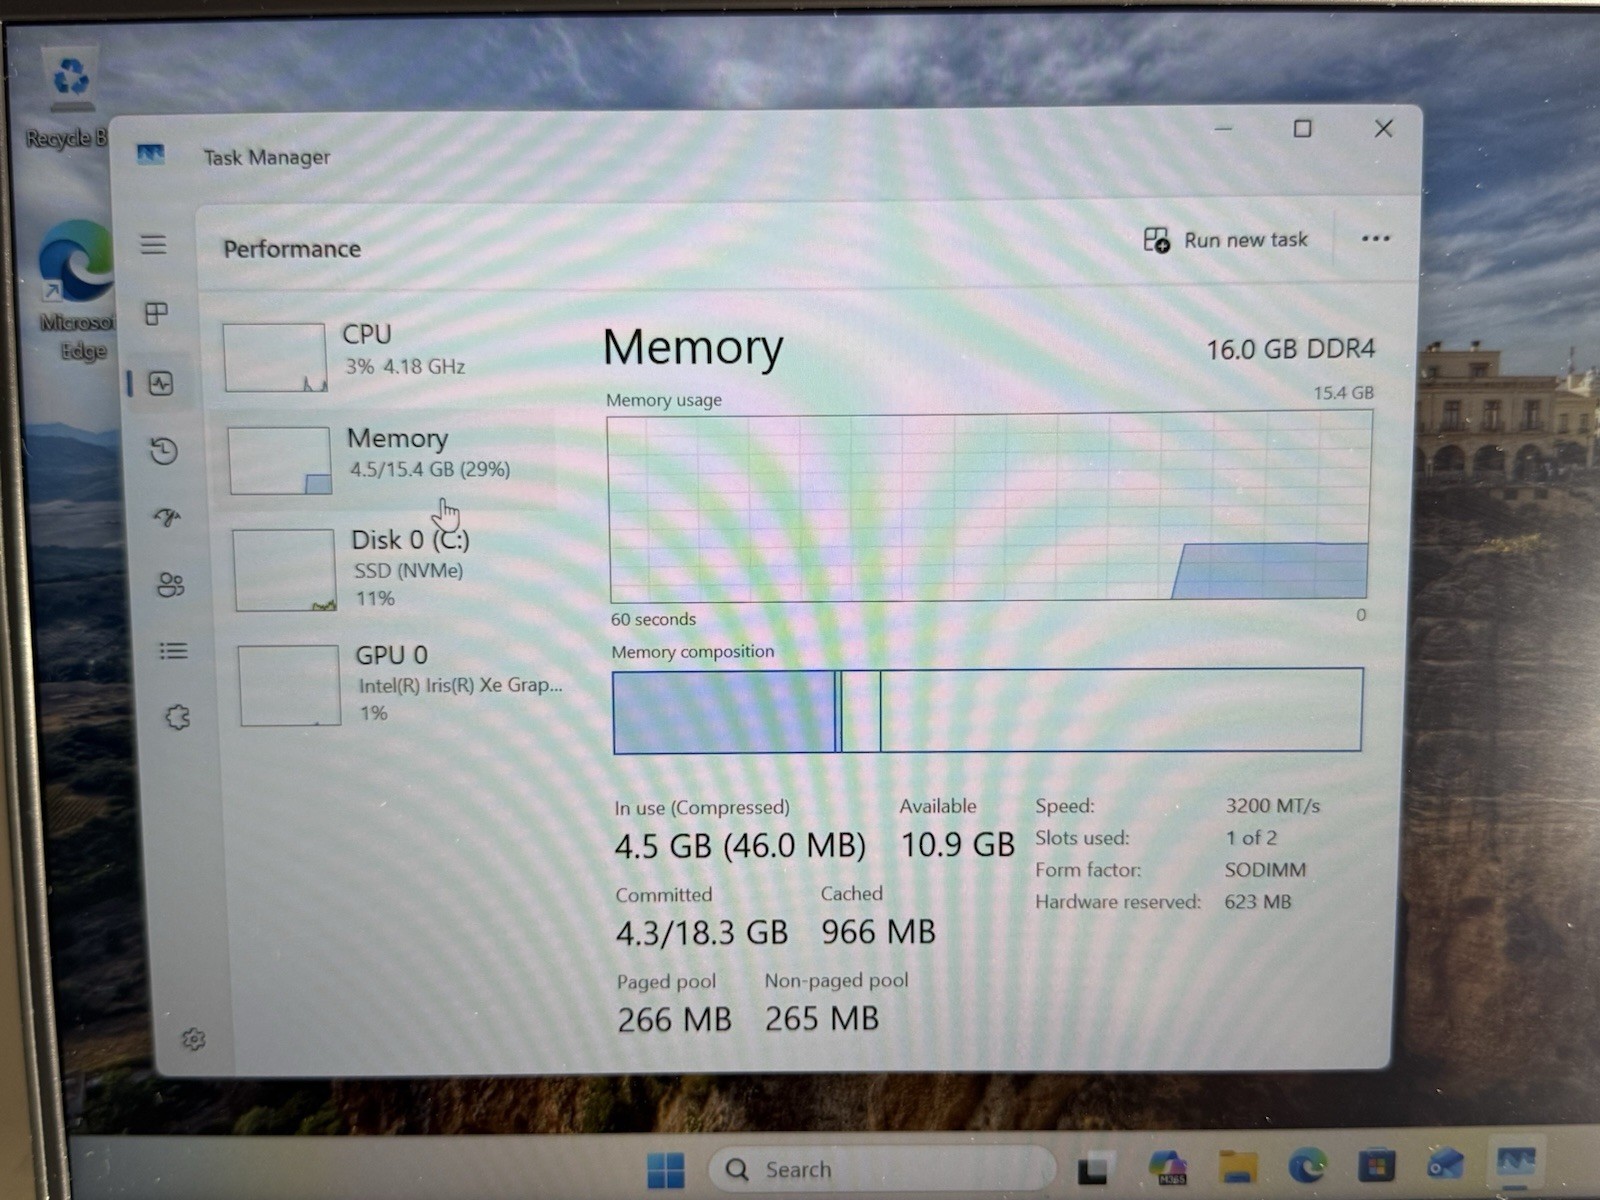The width and height of the screenshot is (1600, 1200).
Task: Open the three-dot more options menu
Action: point(1376,238)
